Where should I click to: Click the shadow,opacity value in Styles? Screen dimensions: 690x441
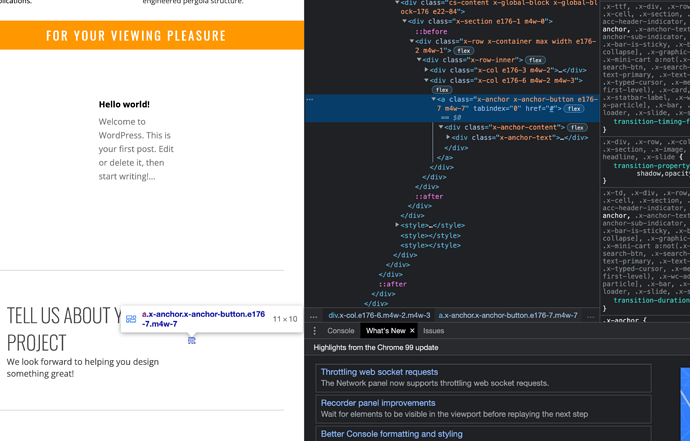click(x=663, y=174)
